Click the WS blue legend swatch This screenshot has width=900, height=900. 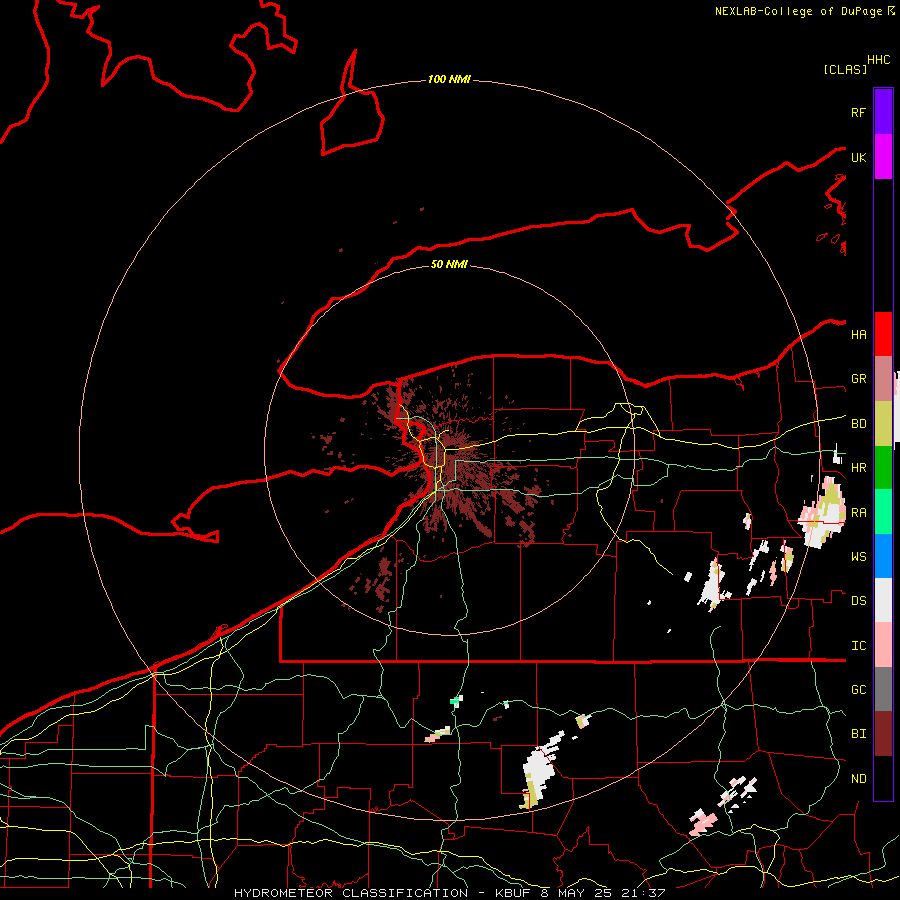[x=883, y=556]
